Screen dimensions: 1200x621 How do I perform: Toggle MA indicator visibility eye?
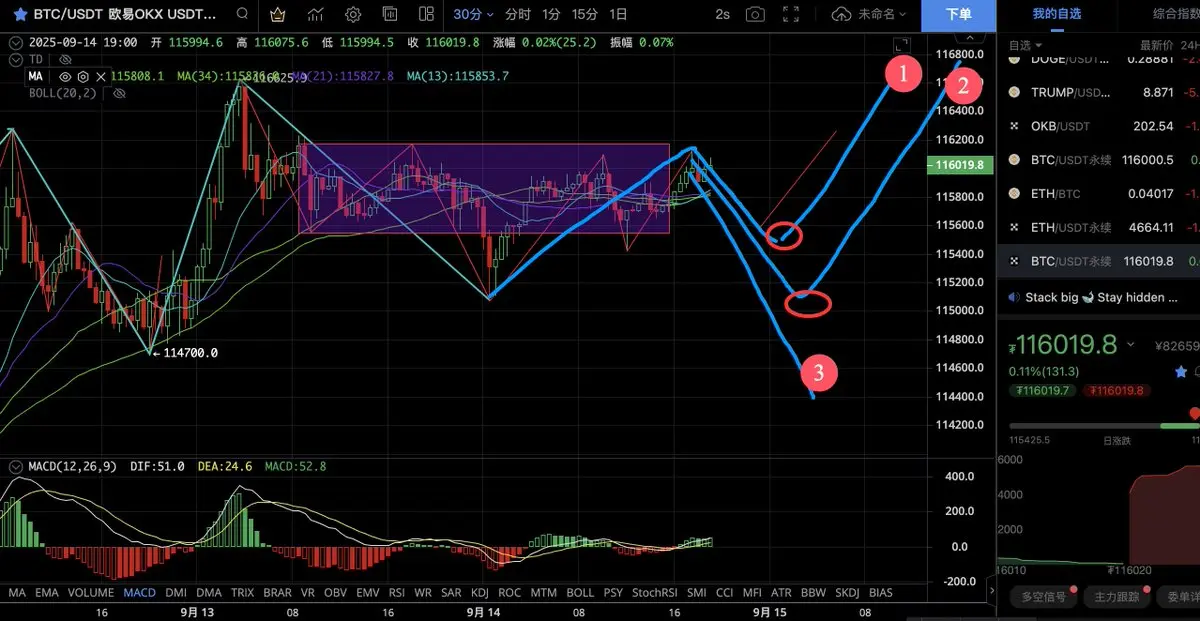65,76
